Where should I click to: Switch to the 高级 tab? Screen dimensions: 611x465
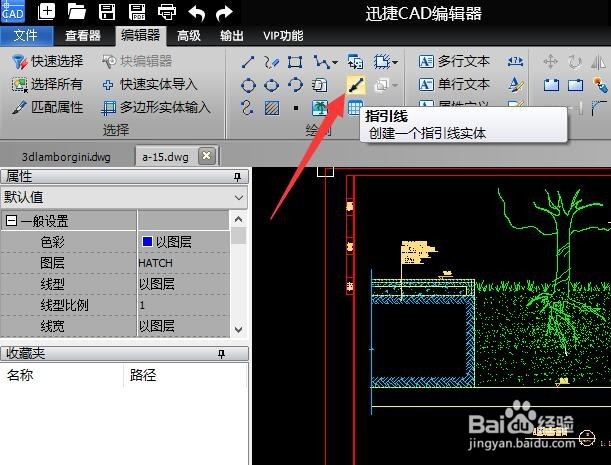(x=189, y=36)
